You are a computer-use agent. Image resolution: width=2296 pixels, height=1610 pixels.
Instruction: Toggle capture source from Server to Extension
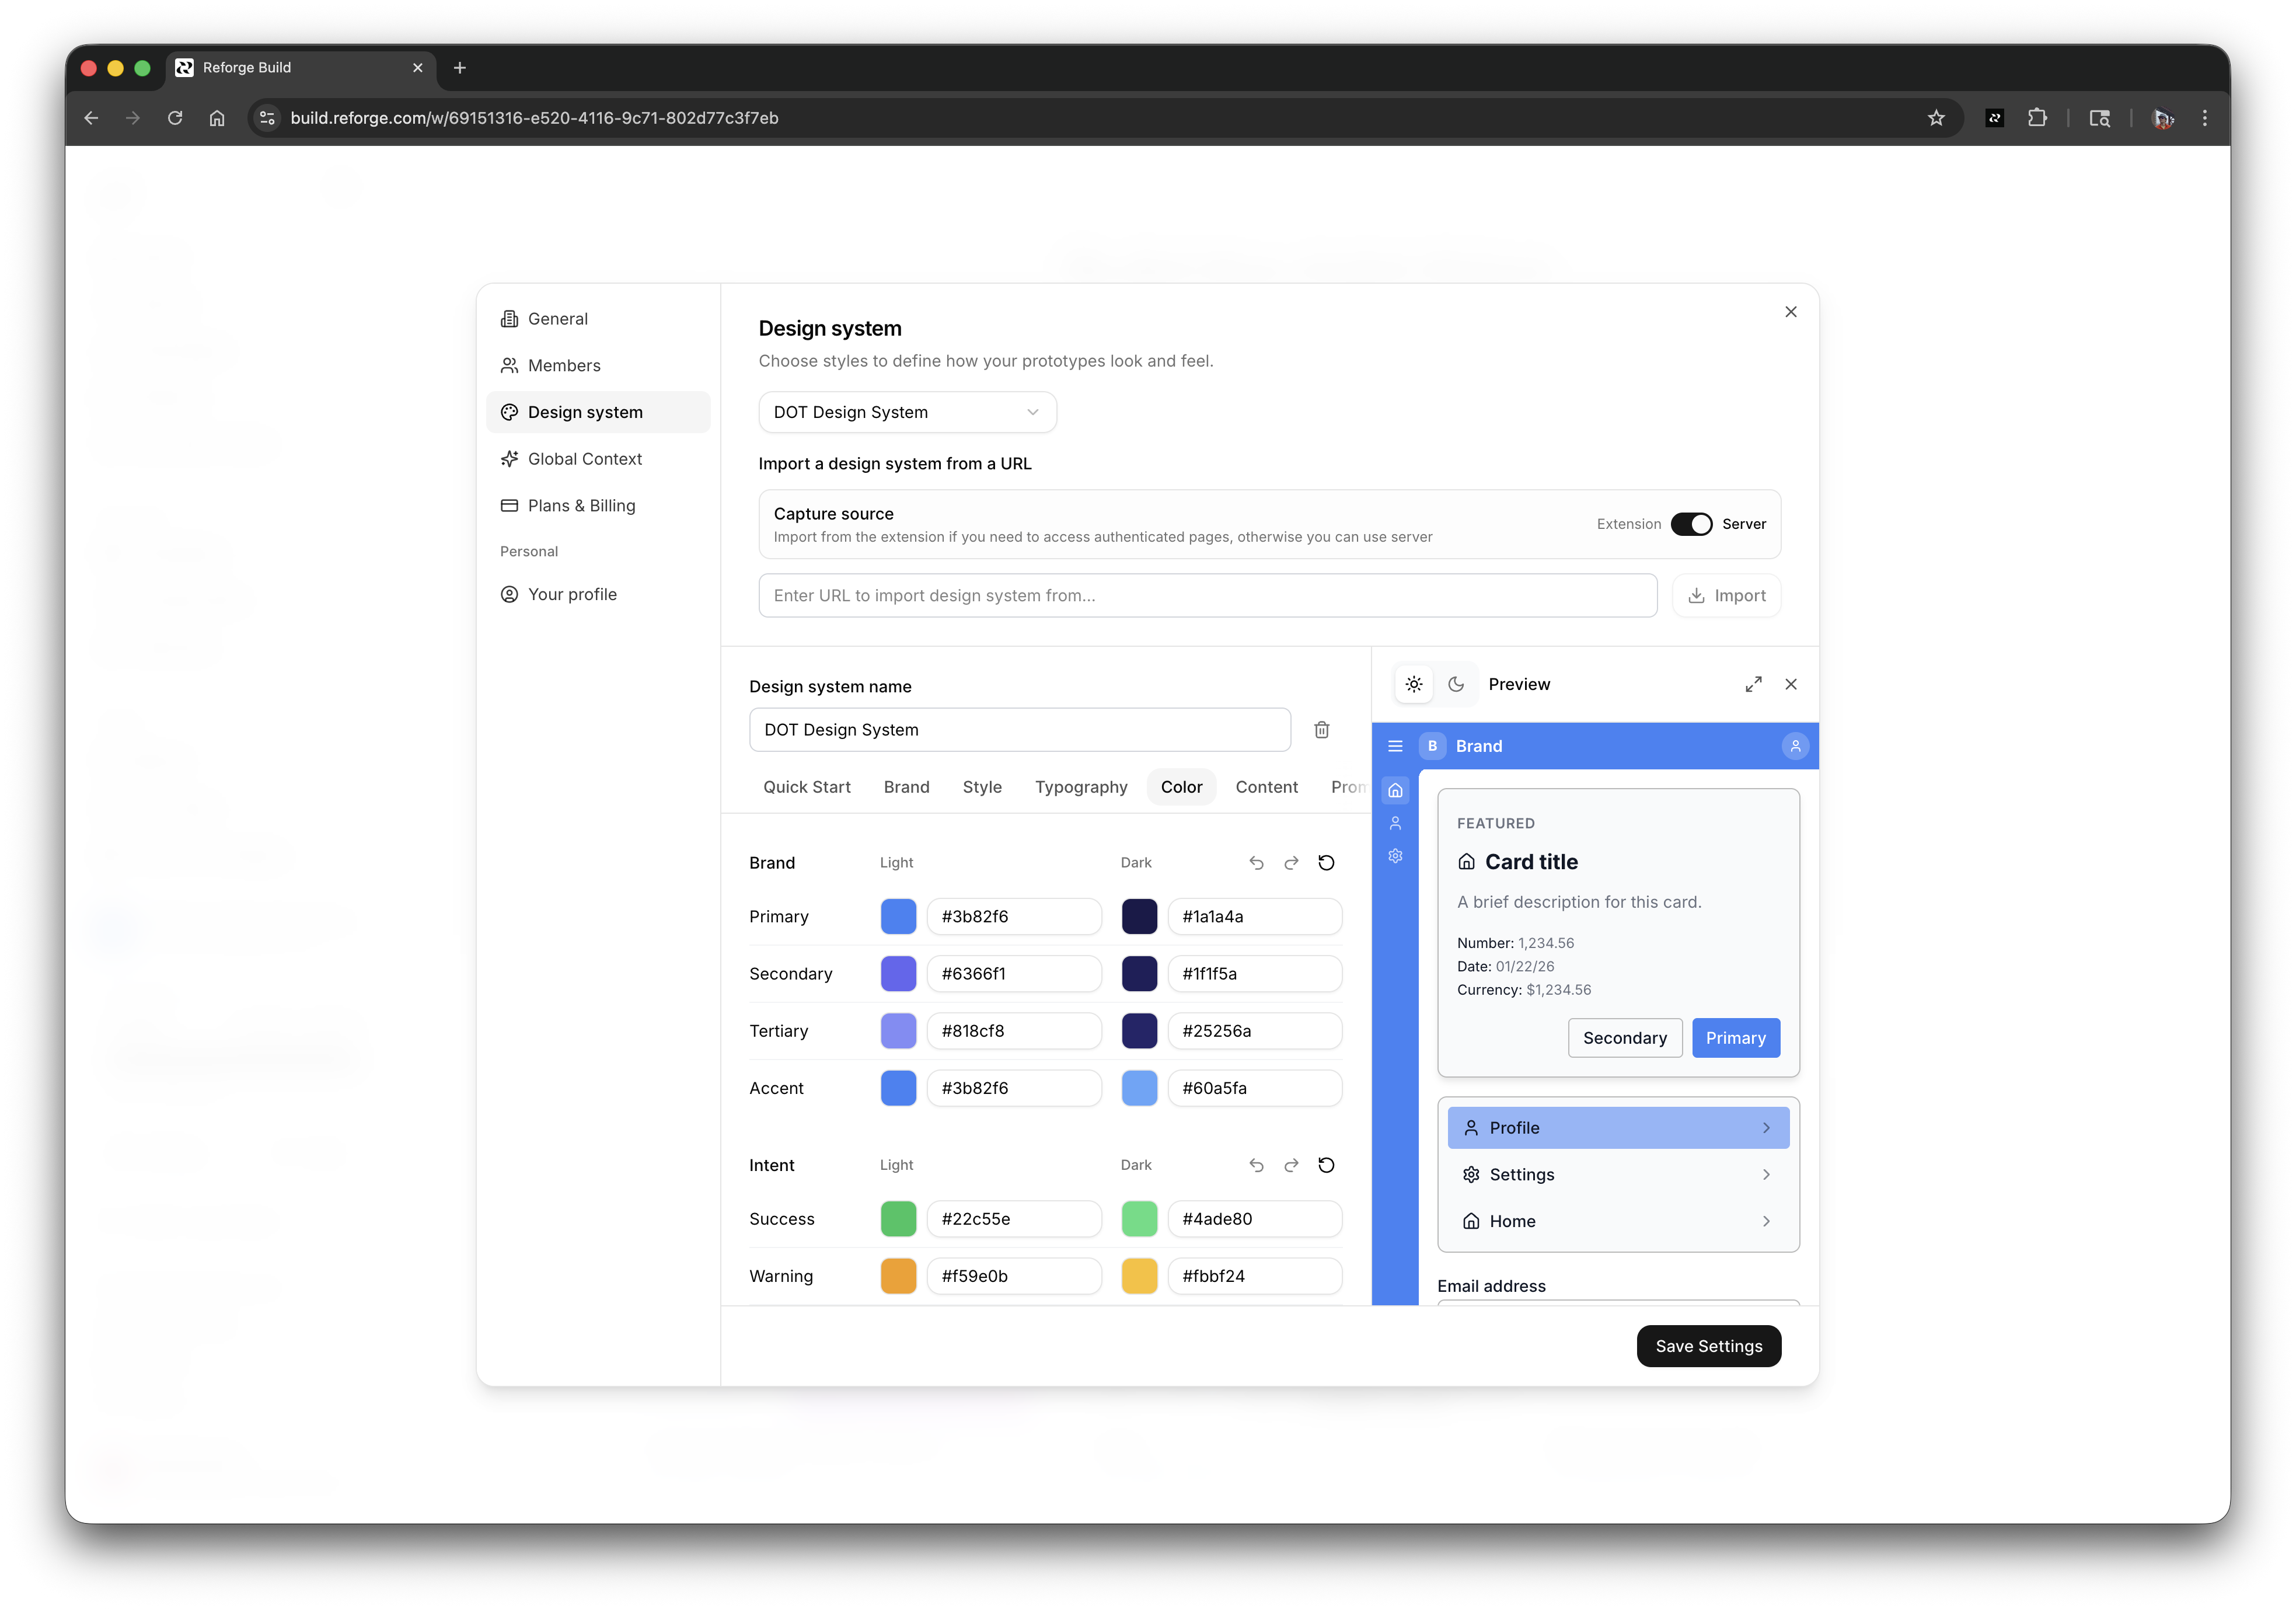click(1692, 523)
